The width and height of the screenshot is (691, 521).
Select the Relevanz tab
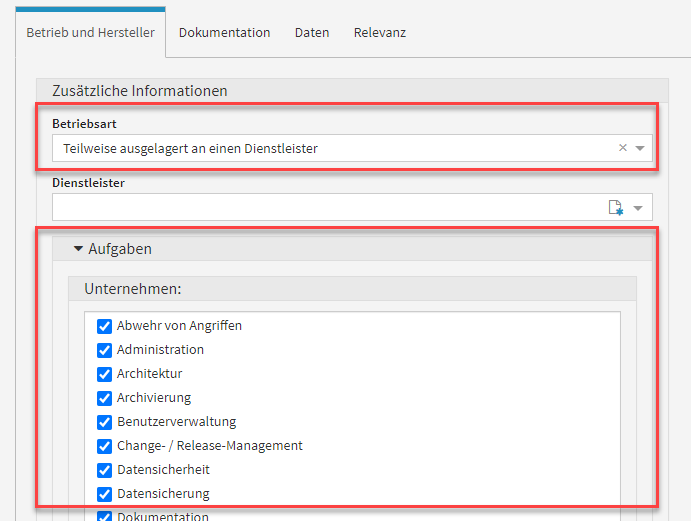[x=379, y=33]
